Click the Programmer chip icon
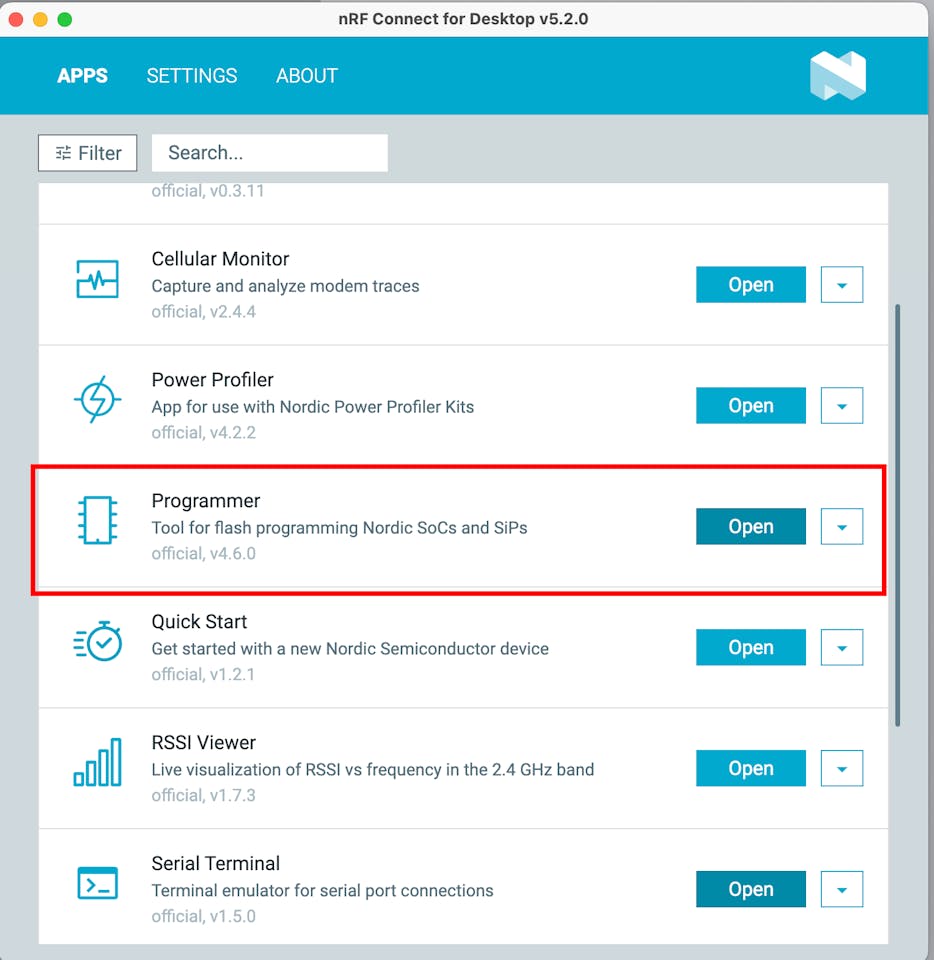This screenshot has height=960, width=934. (97, 520)
